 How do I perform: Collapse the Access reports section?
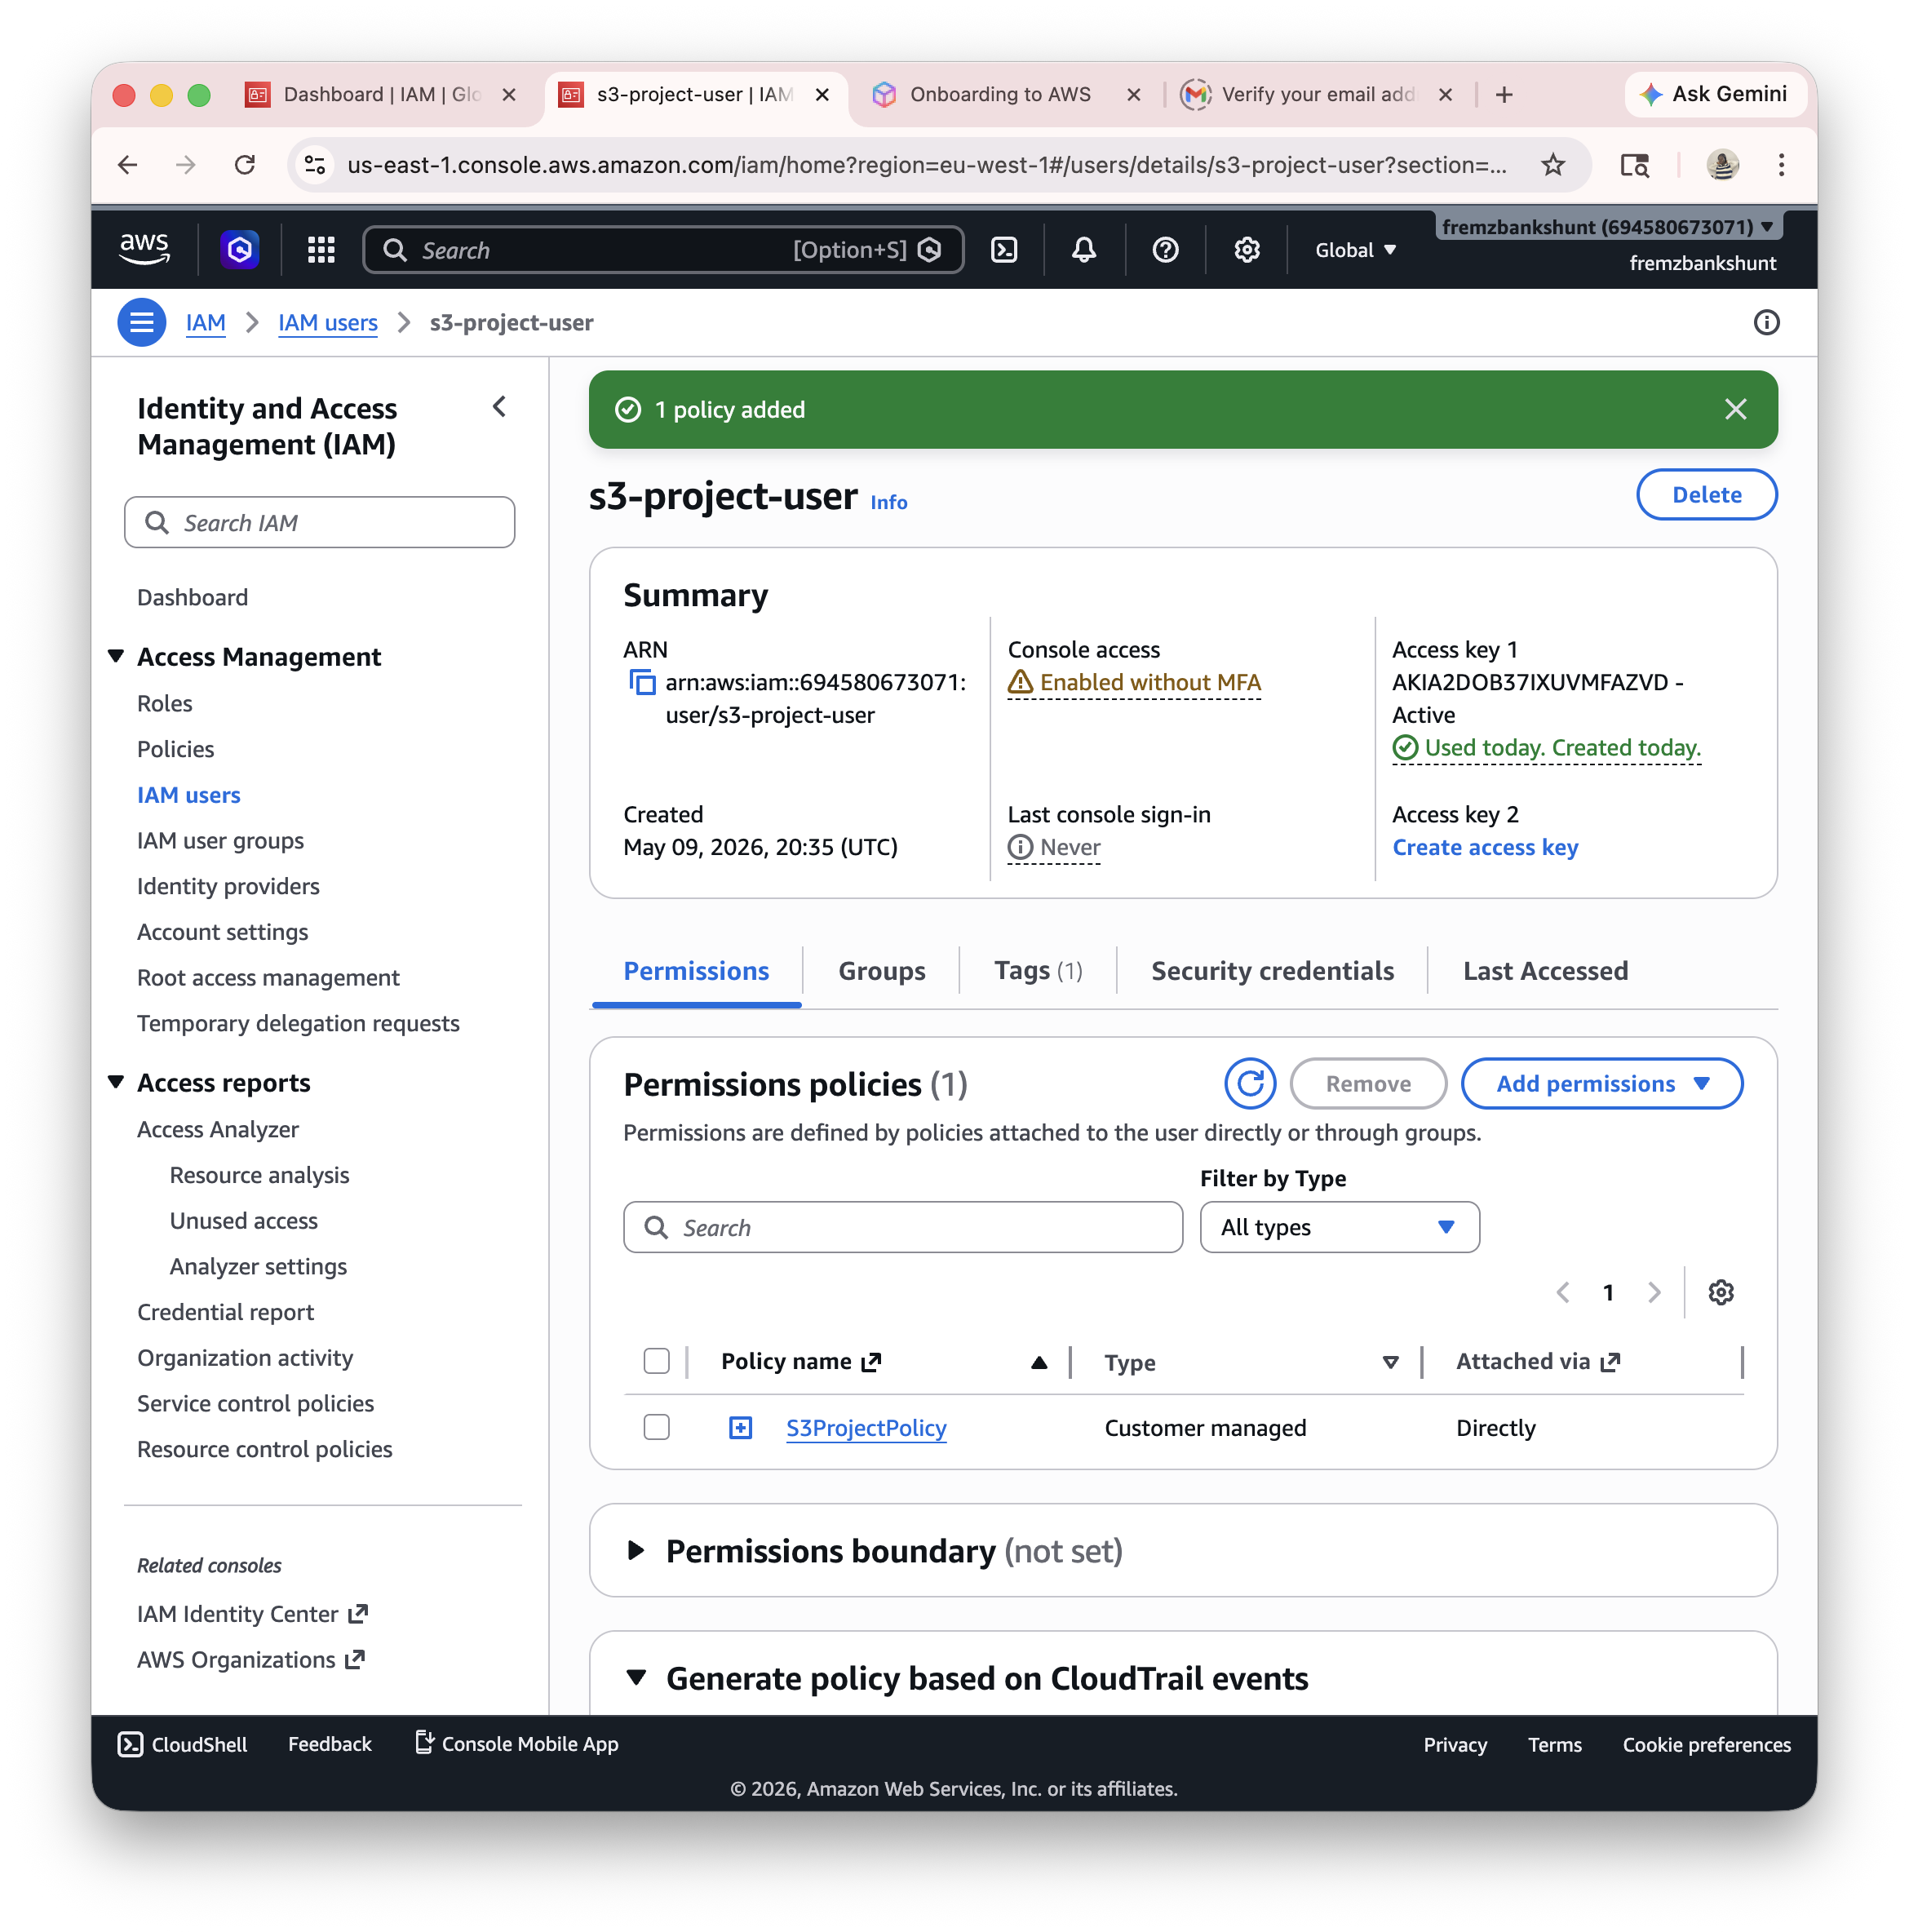coord(116,1082)
